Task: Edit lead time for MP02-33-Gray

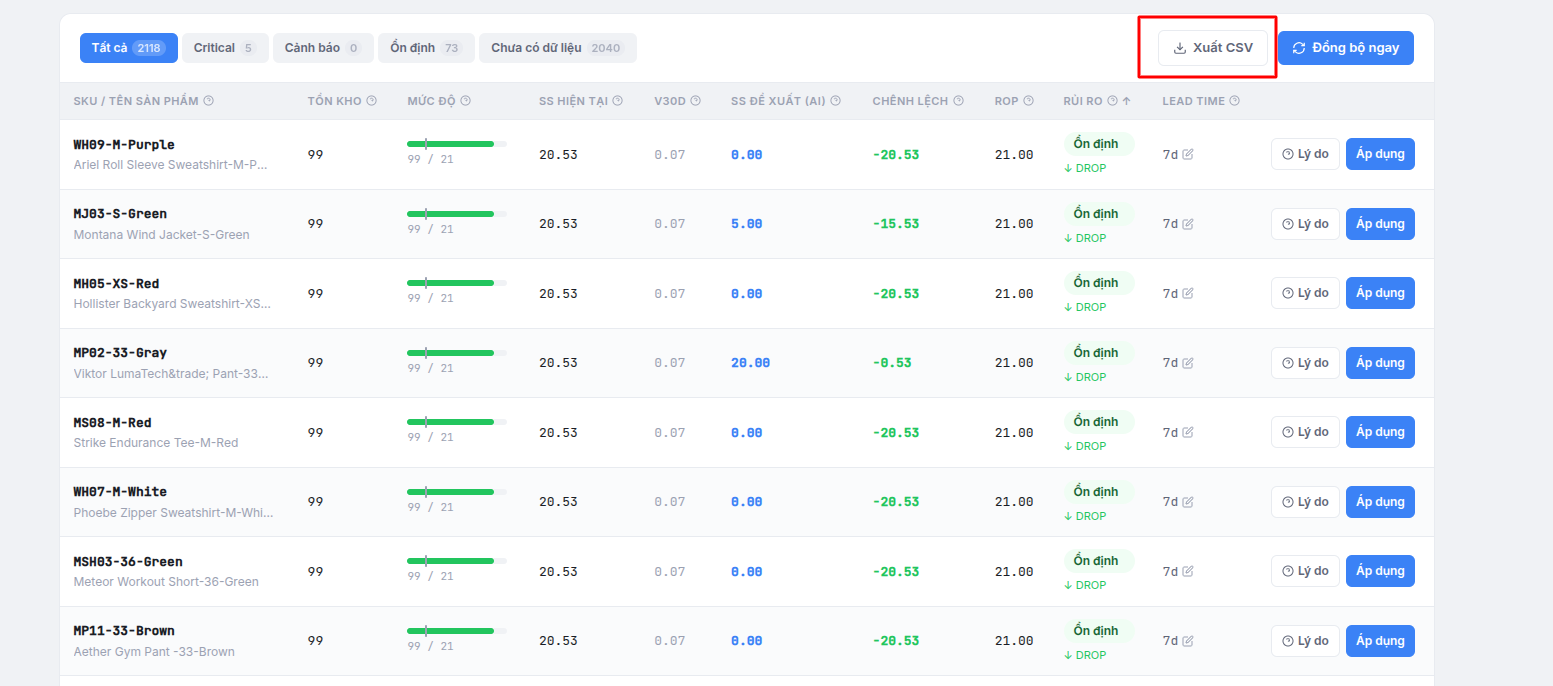Action: pos(1188,363)
